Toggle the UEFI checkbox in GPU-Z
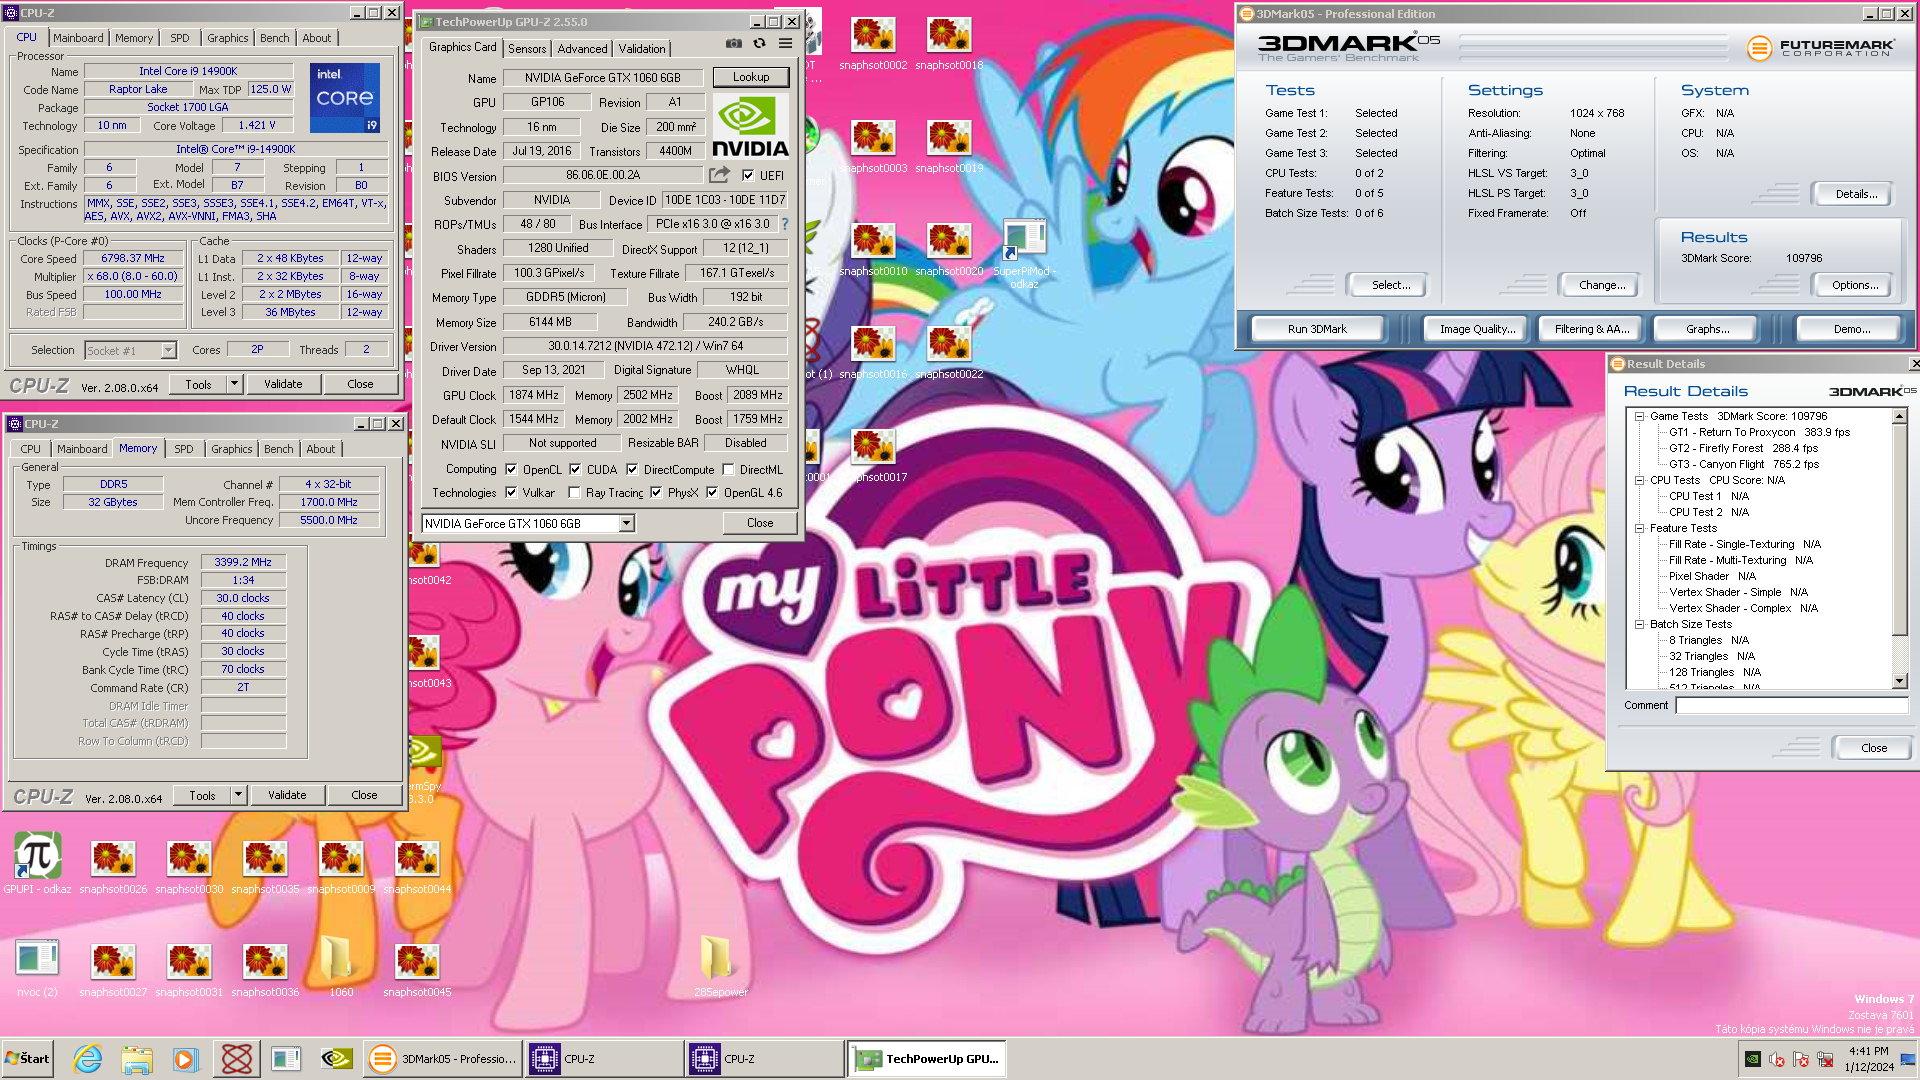The image size is (1920, 1080). [x=748, y=175]
